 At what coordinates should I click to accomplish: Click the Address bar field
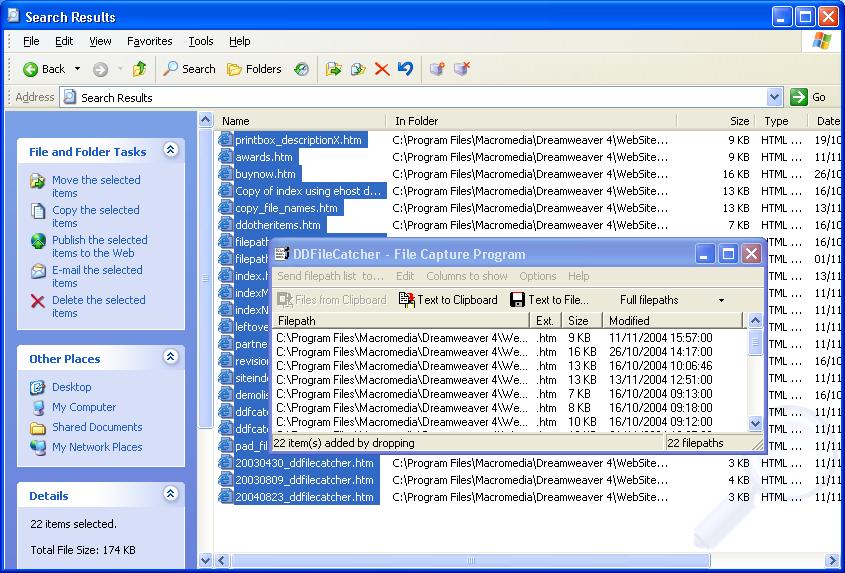413,98
